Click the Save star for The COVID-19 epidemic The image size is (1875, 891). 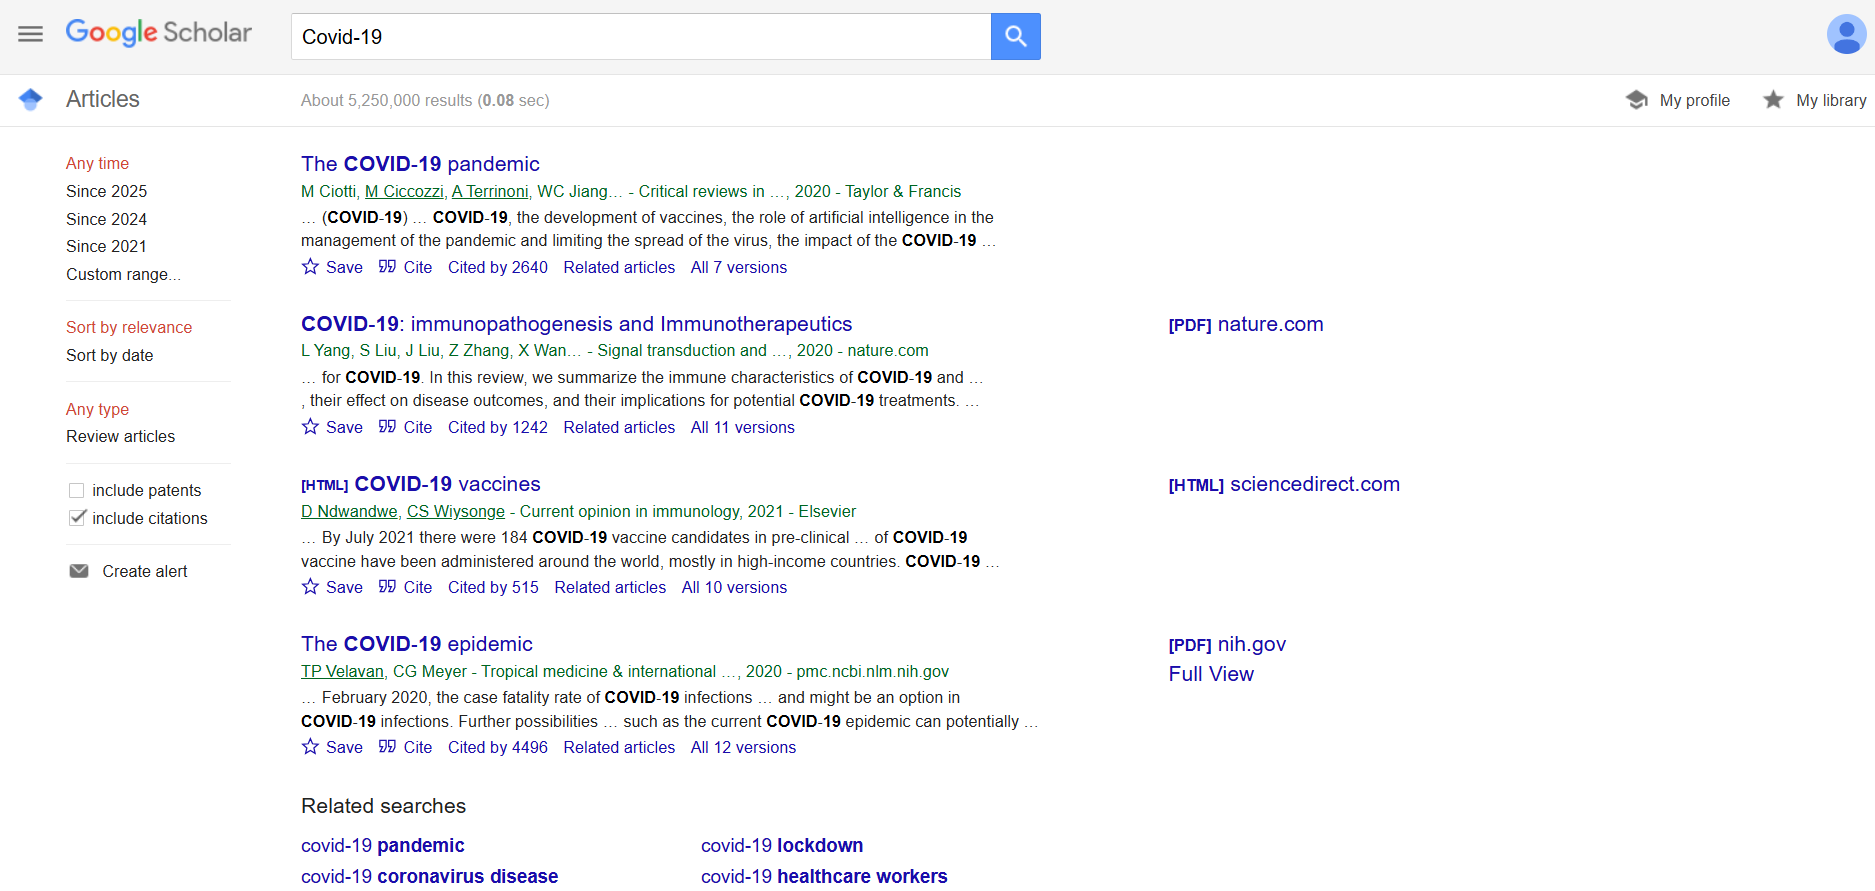310,747
